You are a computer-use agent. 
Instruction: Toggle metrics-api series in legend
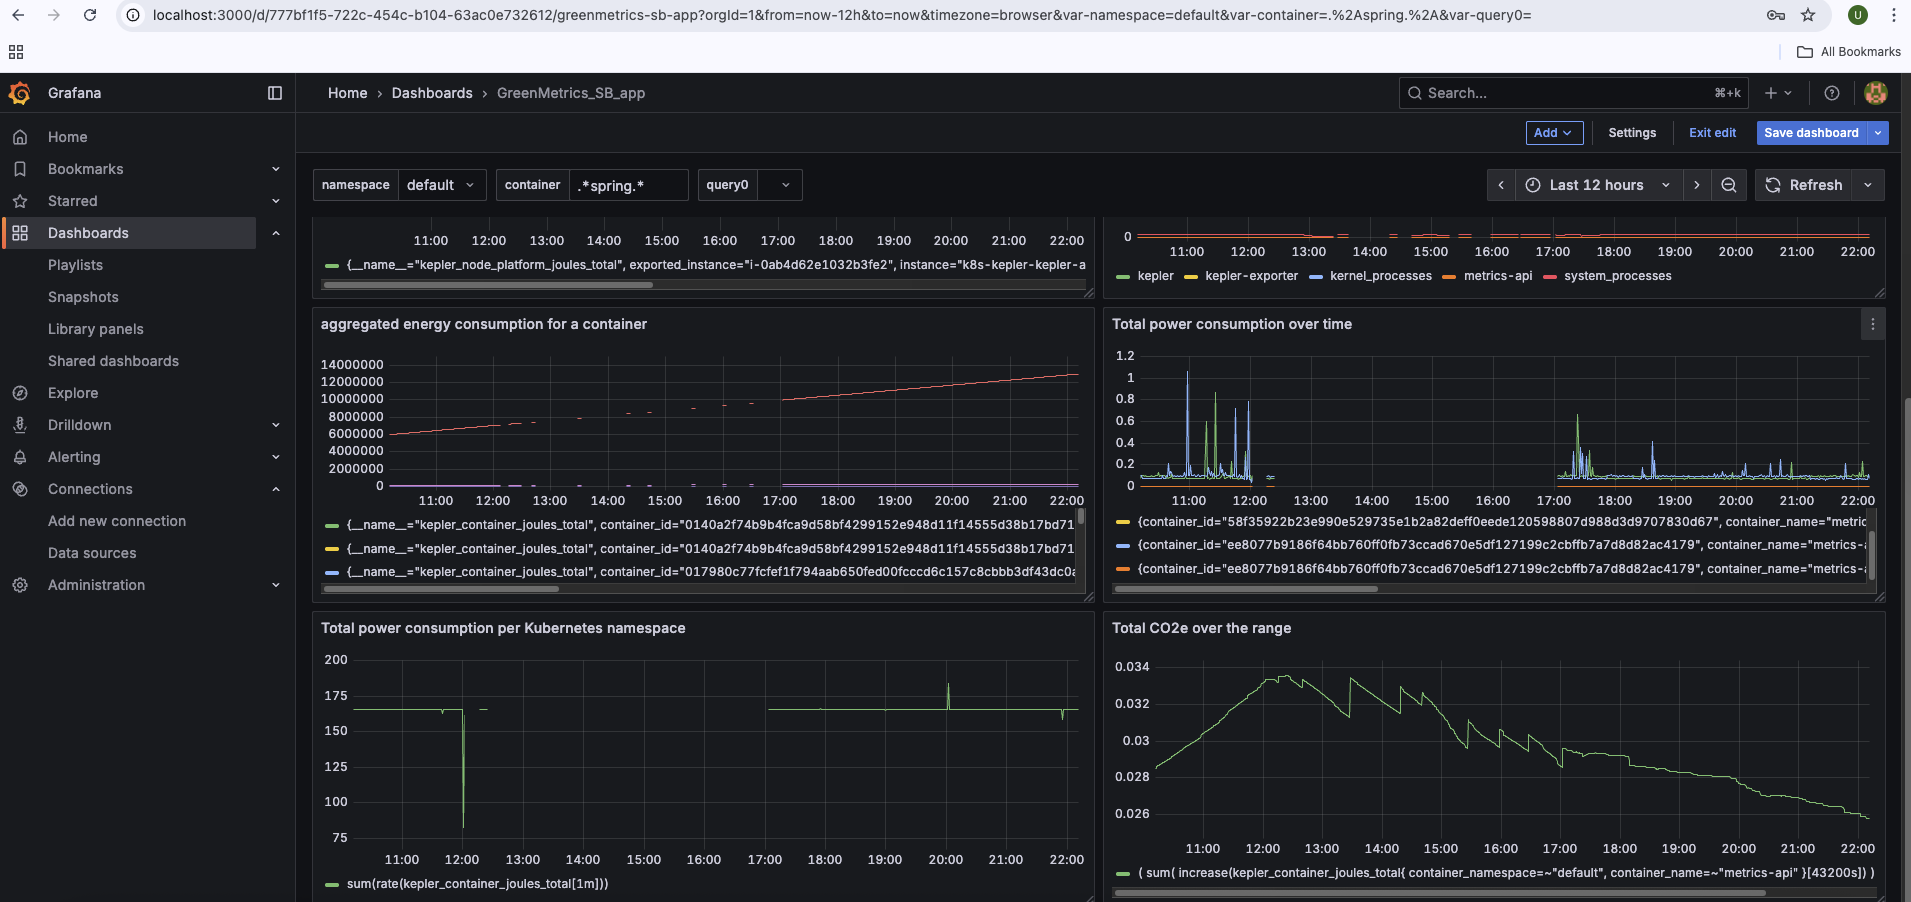[x=1497, y=276]
